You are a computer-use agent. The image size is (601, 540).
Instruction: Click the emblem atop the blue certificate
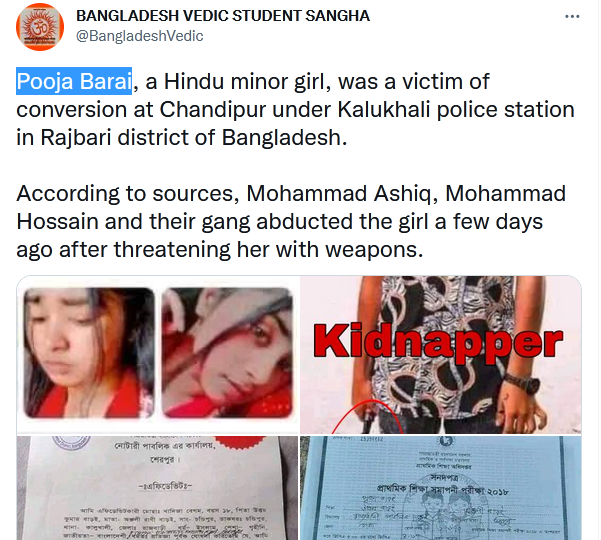click(445, 441)
